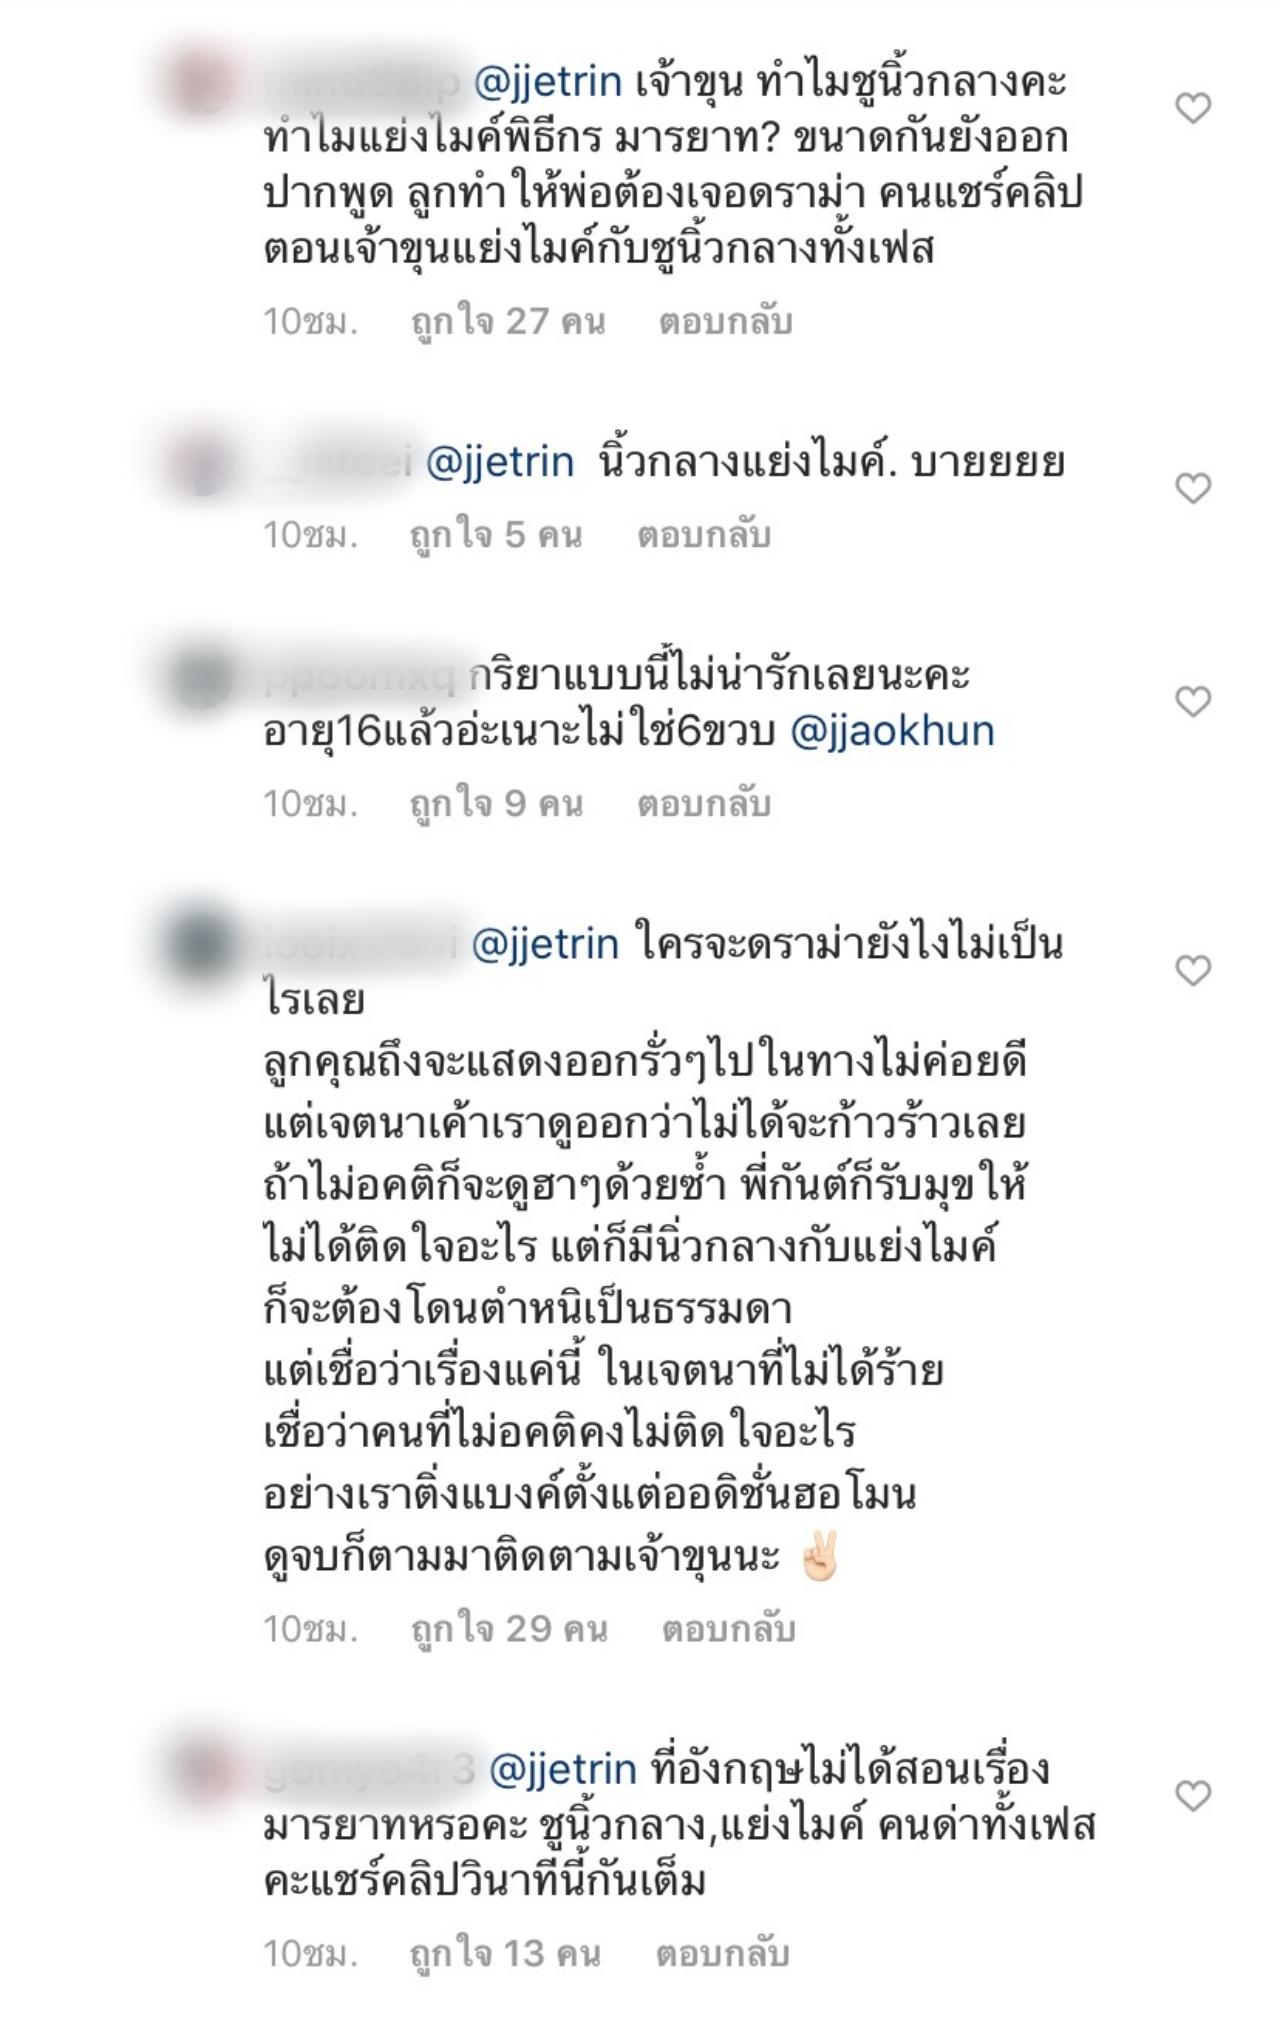Reply to the comment with 9 likes
1280x2031 pixels.
click(x=704, y=803)
